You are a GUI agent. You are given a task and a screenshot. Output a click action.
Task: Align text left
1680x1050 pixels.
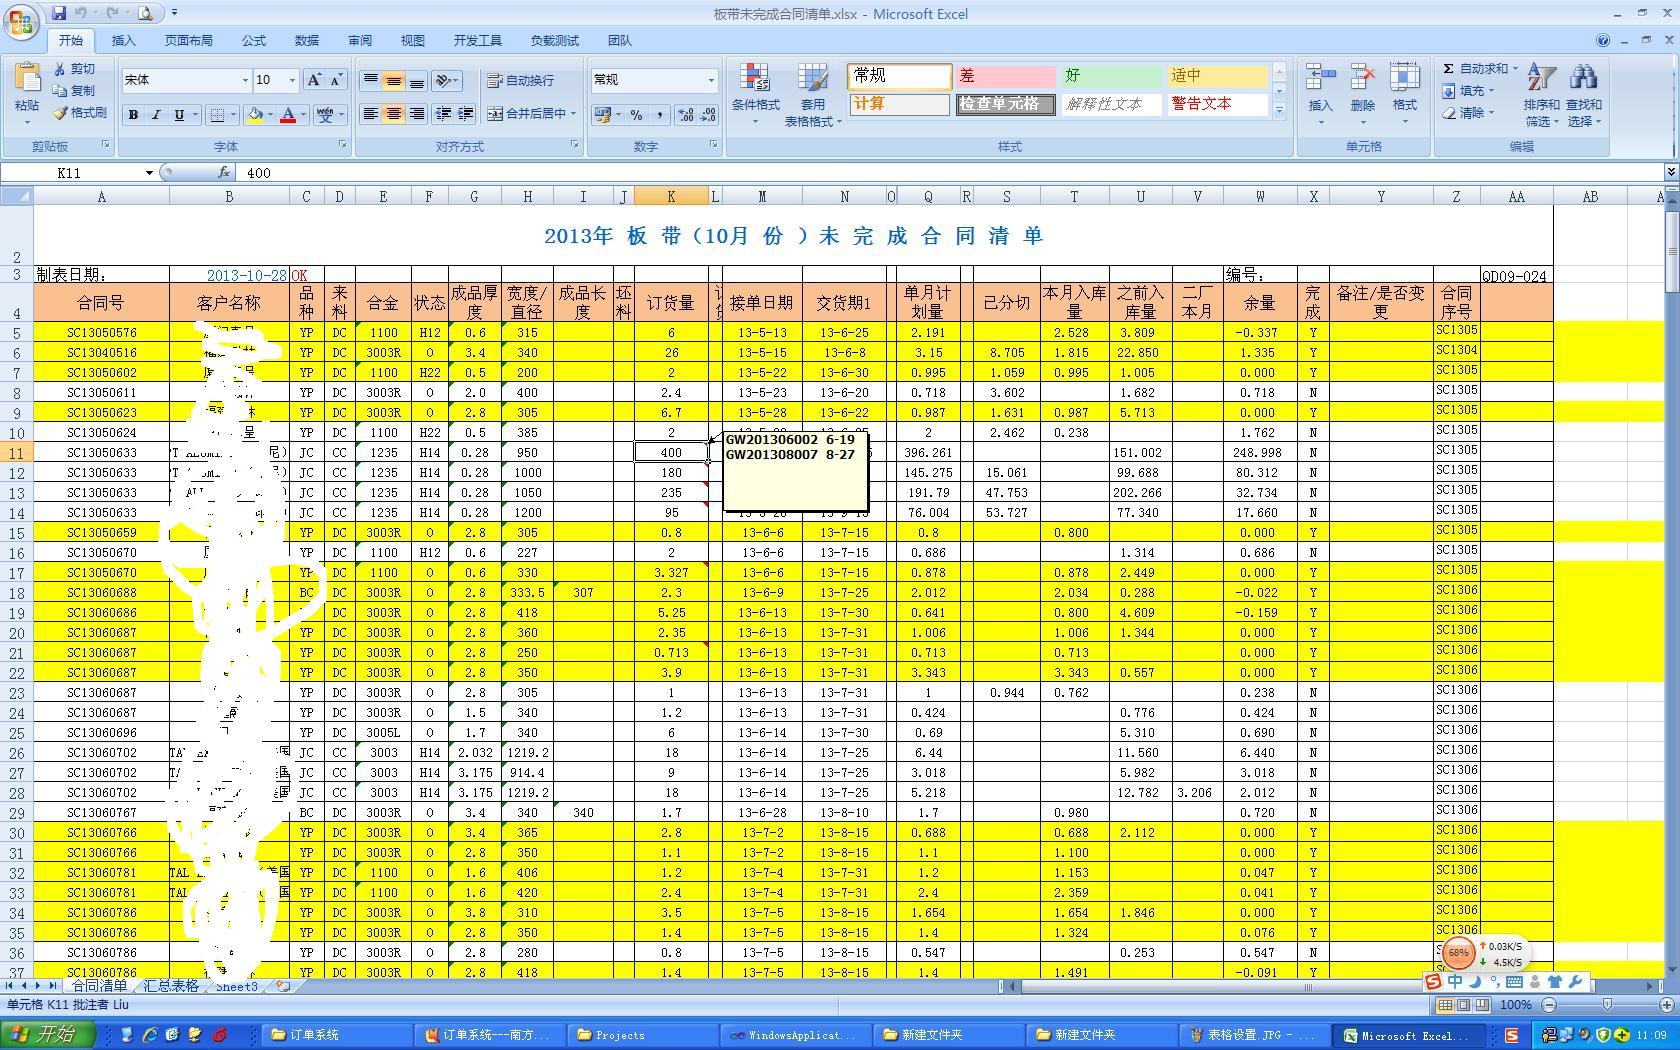pos(370,114)
